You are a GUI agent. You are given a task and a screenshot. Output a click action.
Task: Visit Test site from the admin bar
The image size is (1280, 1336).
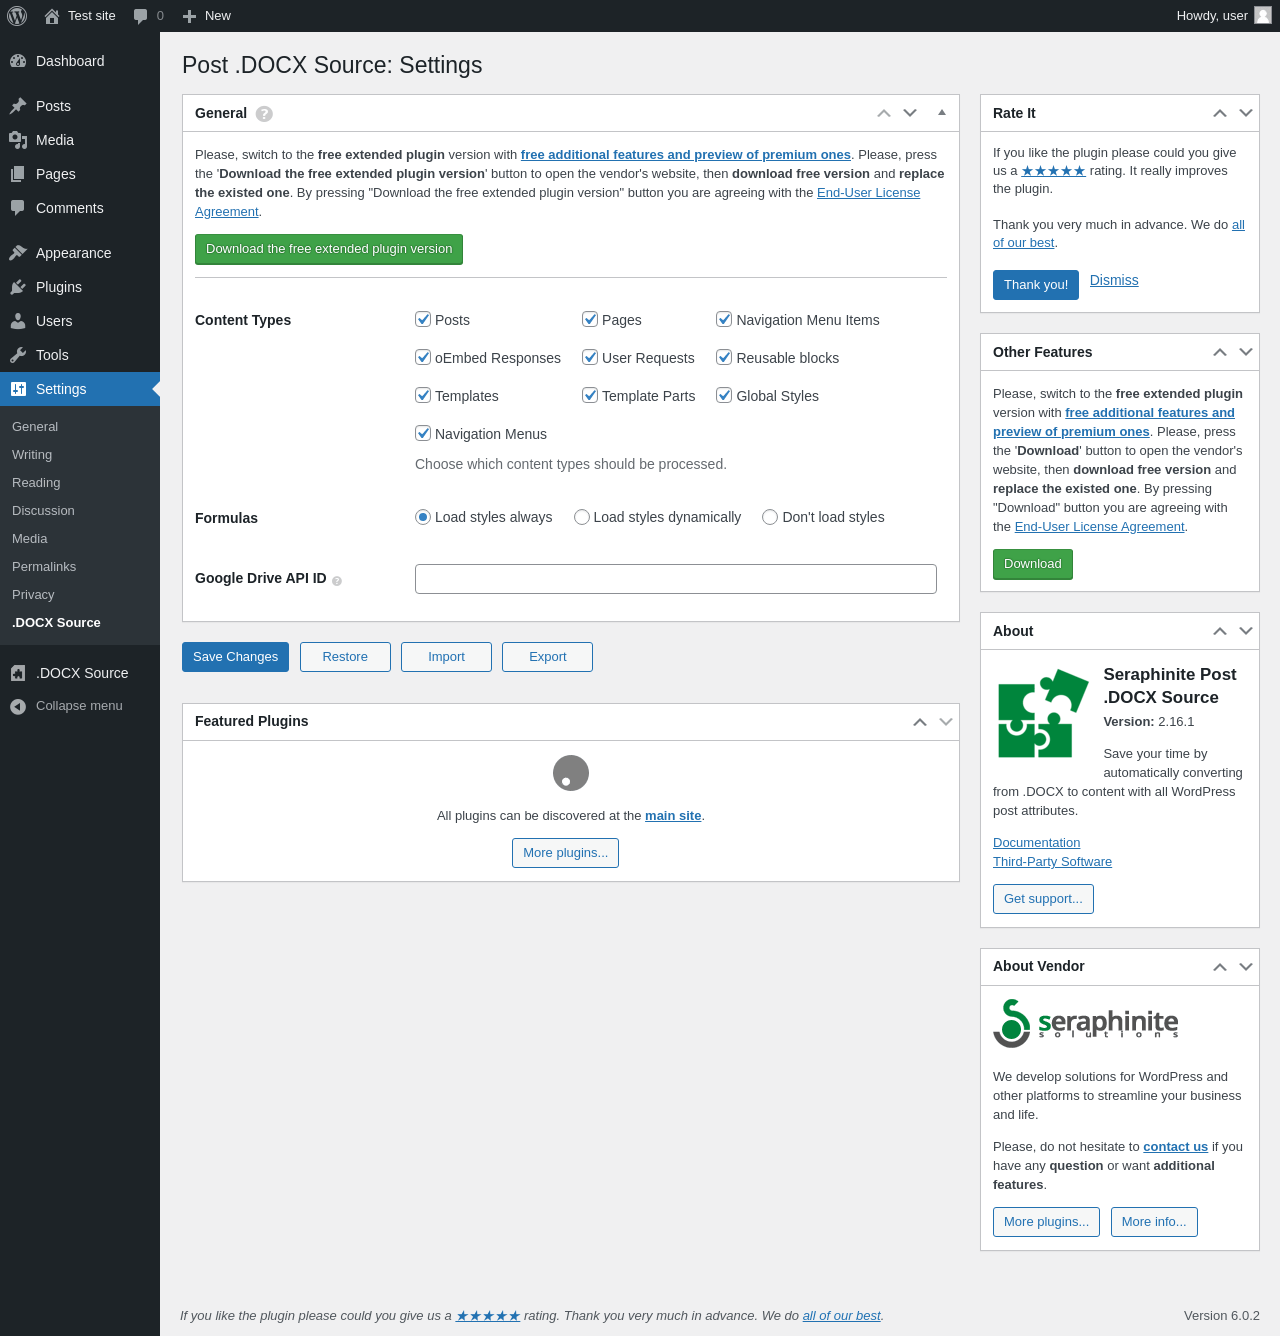click(80, 16)
